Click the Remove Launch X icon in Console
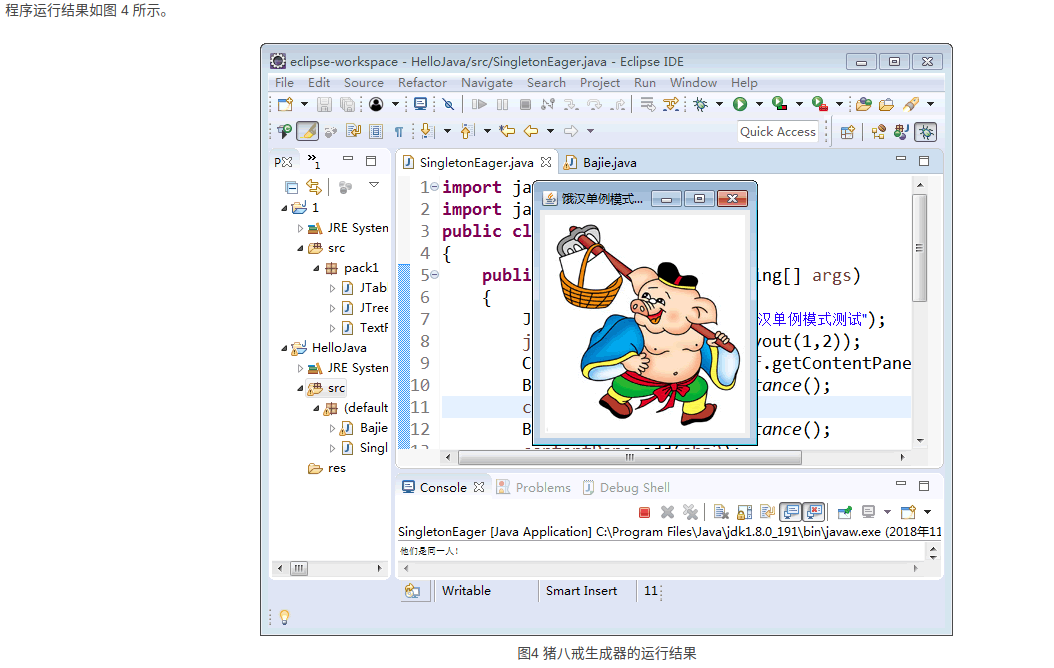The height and width of the screenshot is (668, 1054). tap(667, 513)
